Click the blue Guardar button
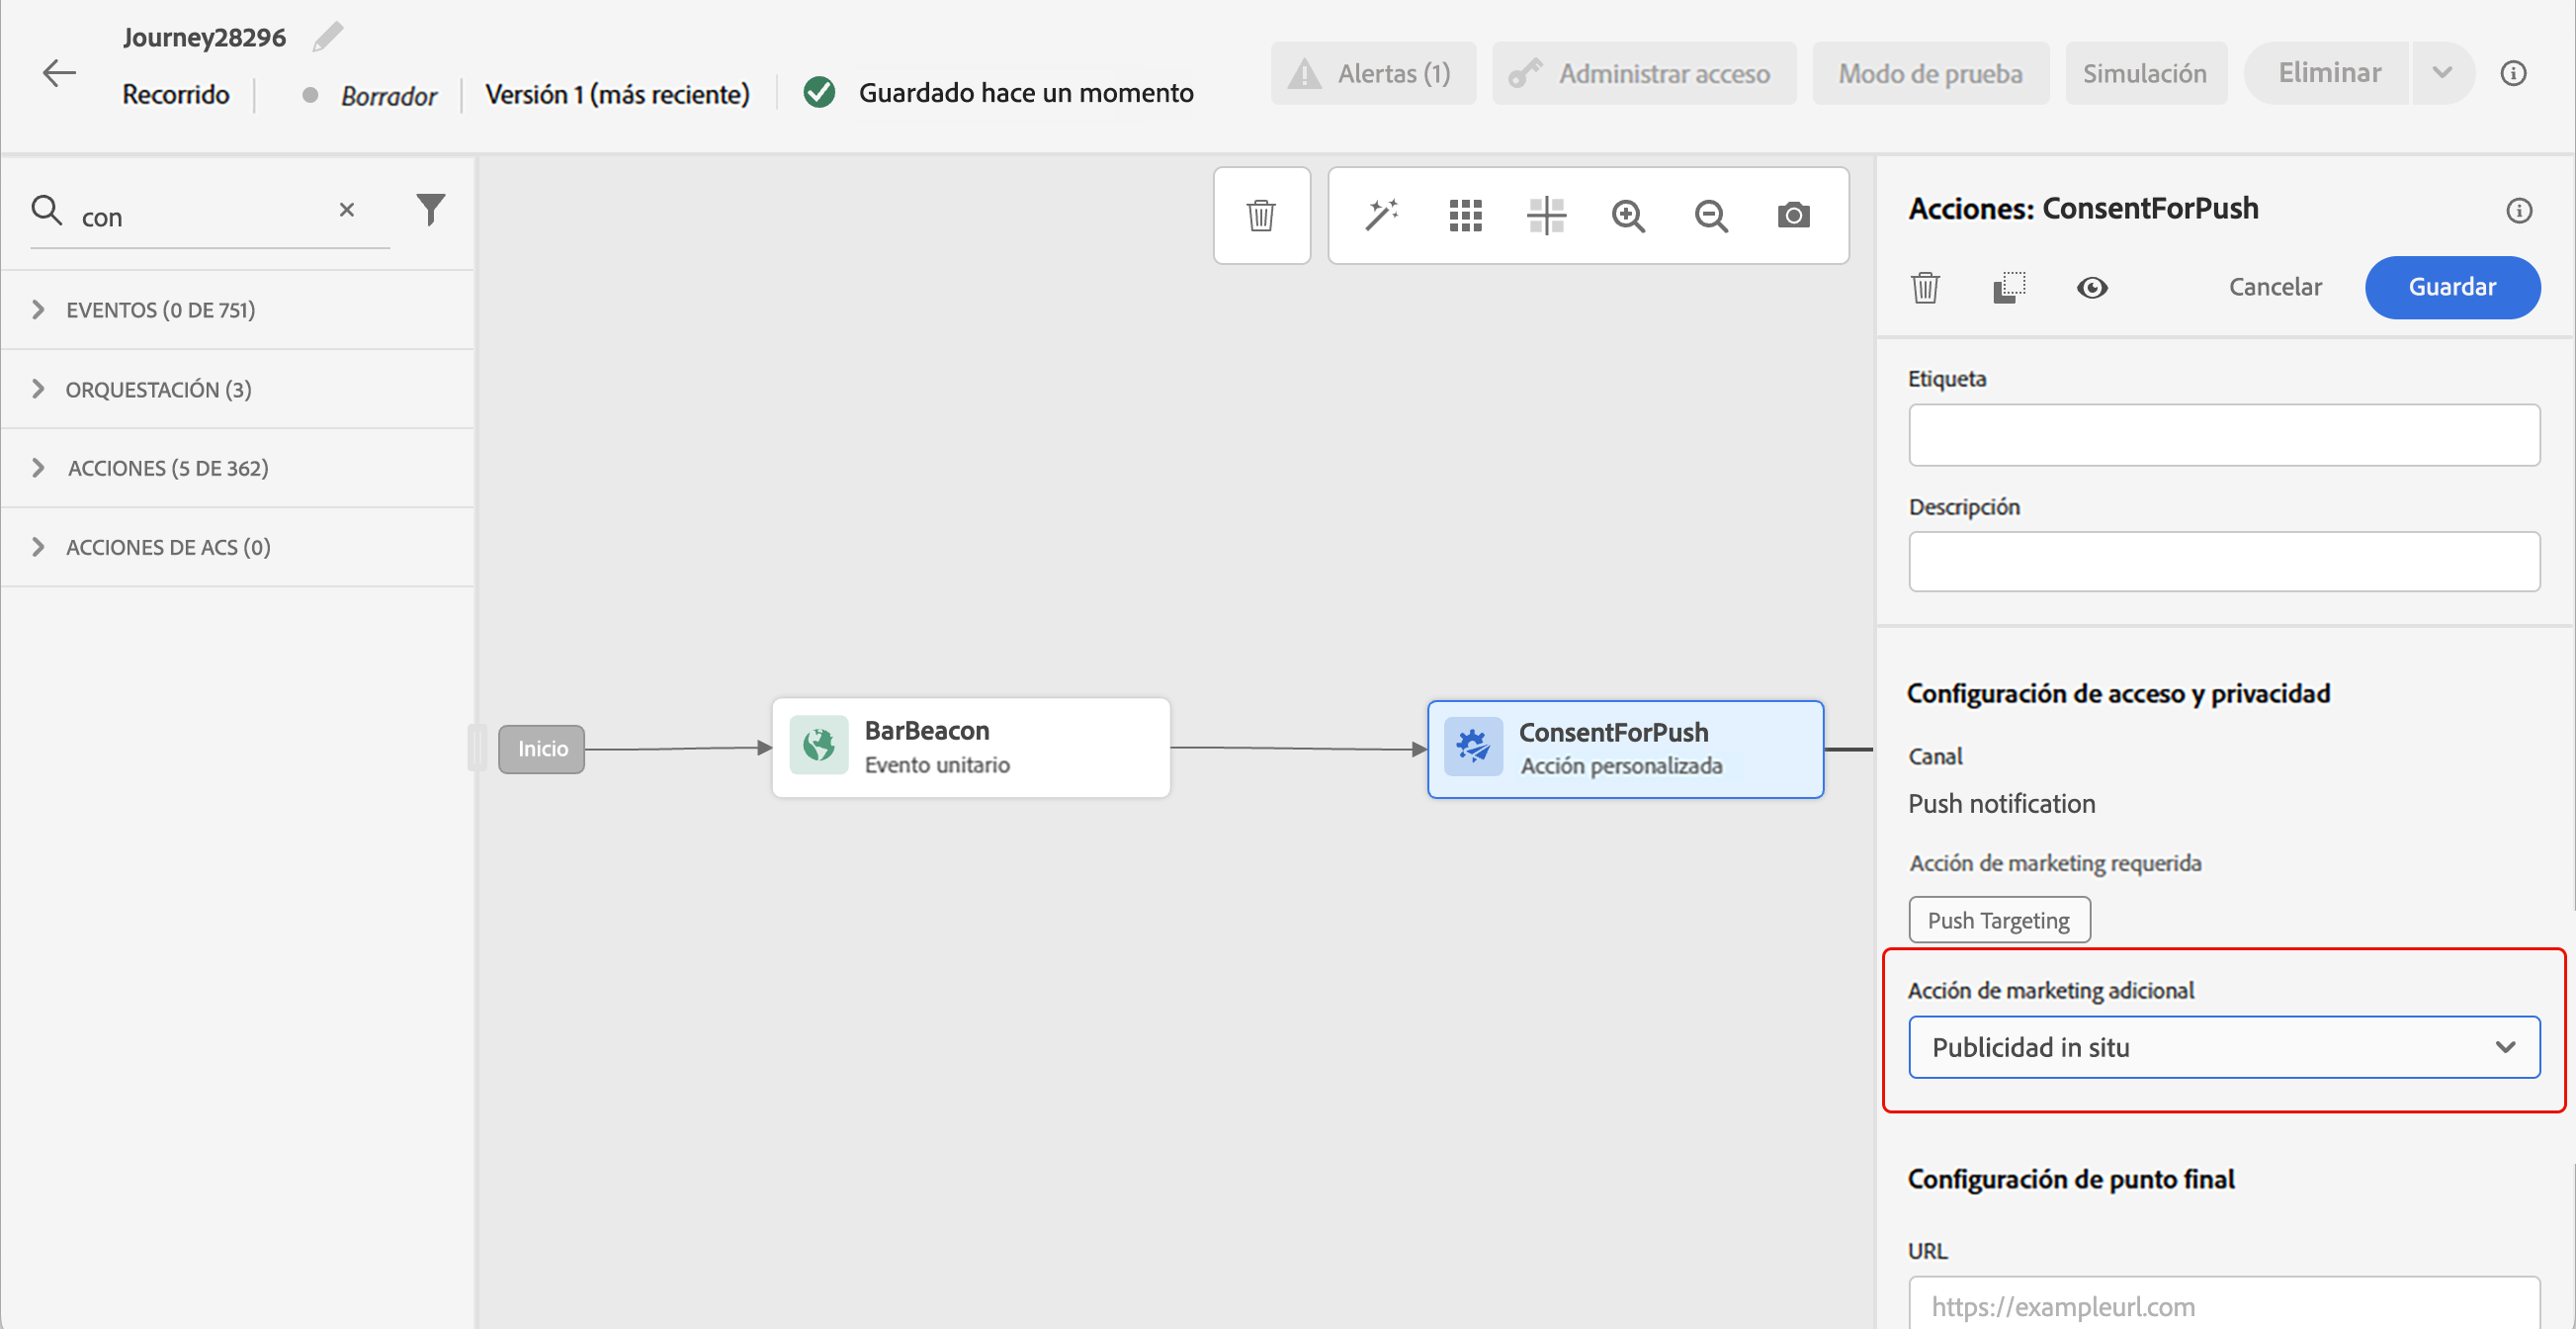Image resolution: width=2576 pixels, height=1329 pixels. (x=2452, y=287)
